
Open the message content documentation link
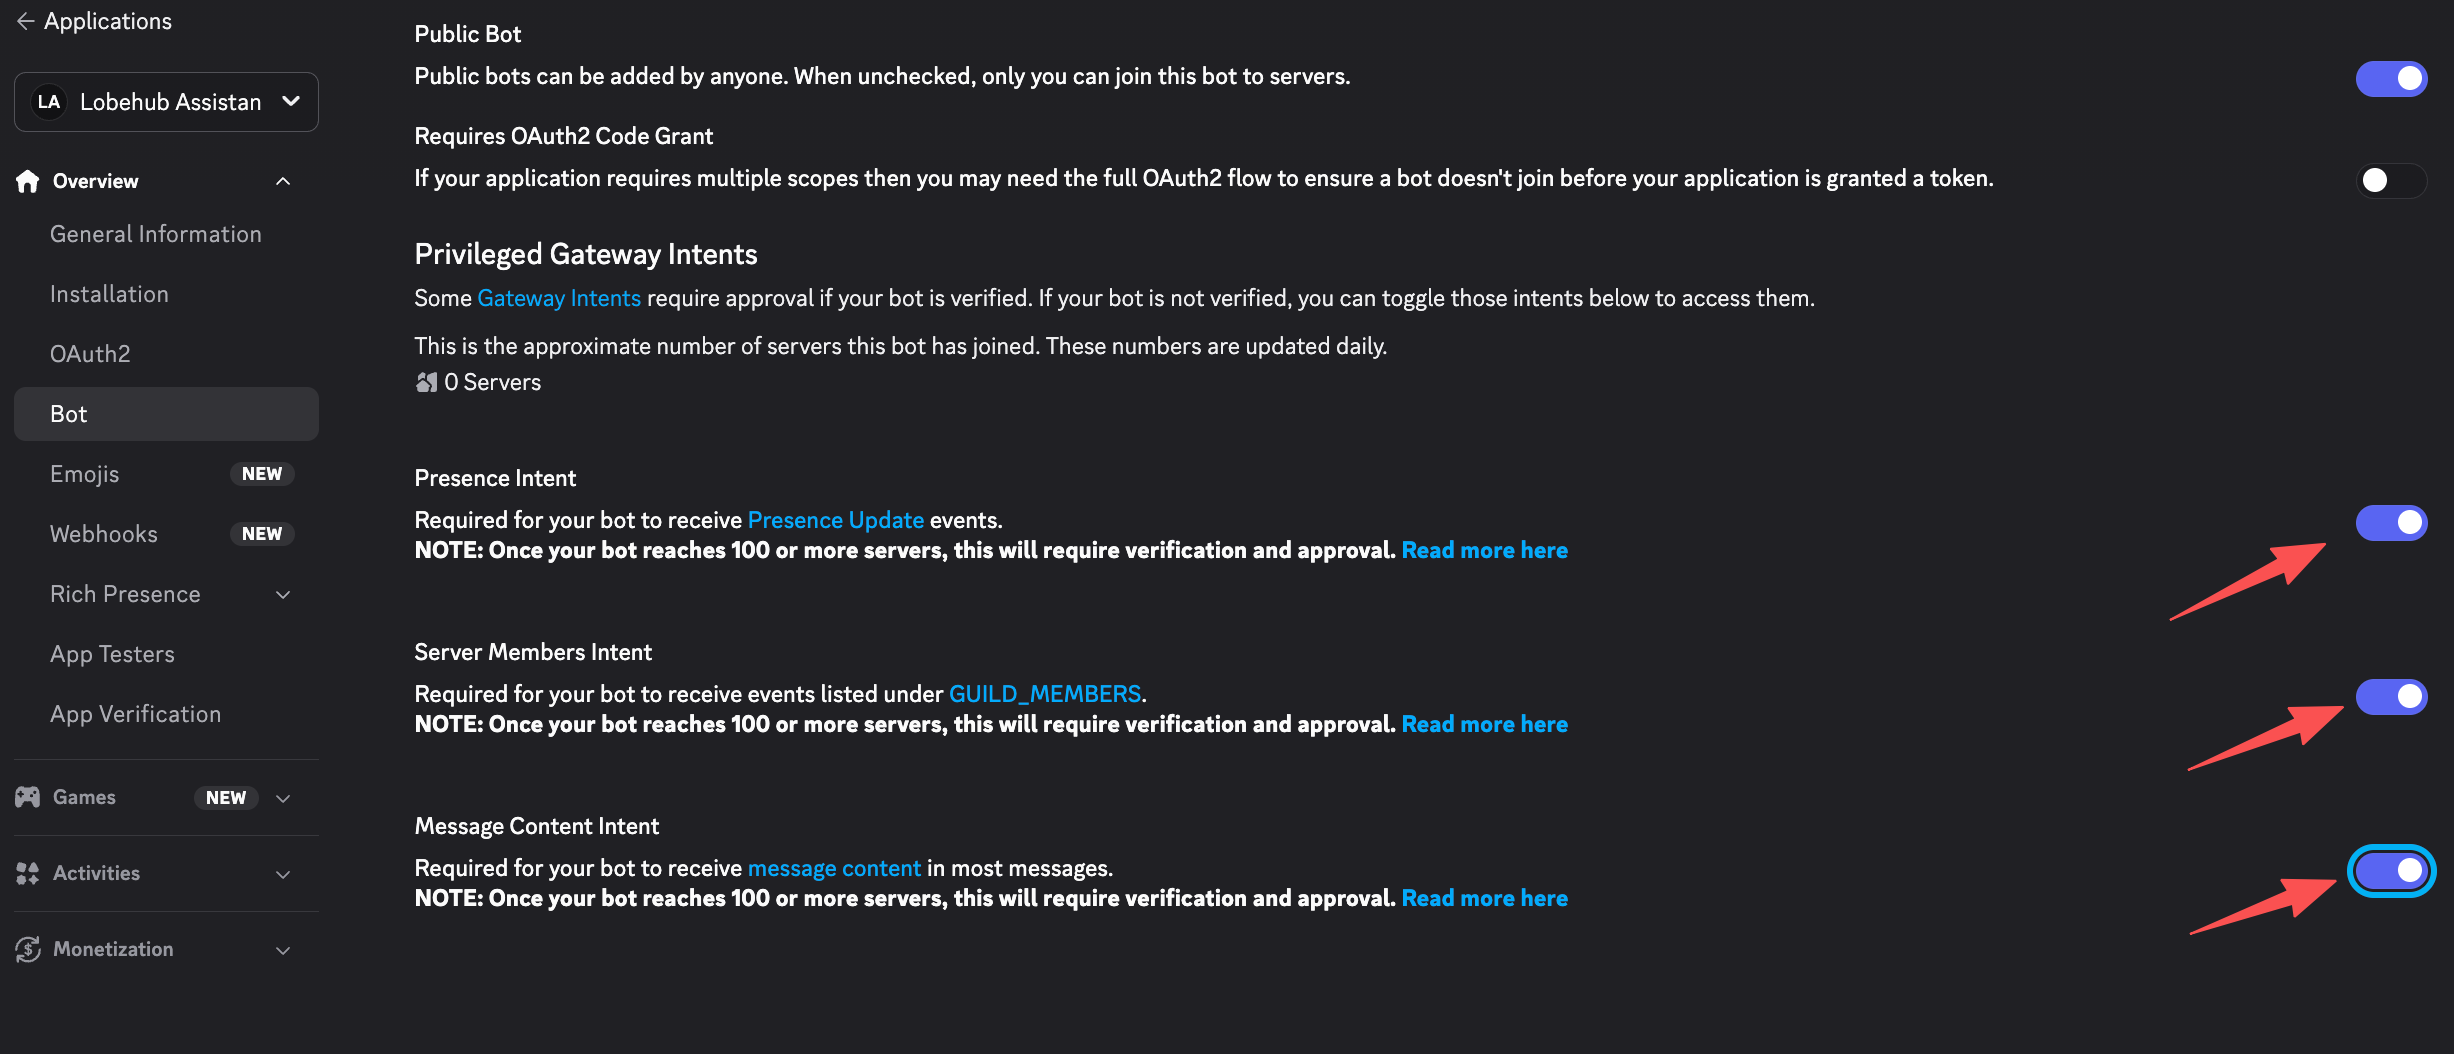tap(834, 868)
